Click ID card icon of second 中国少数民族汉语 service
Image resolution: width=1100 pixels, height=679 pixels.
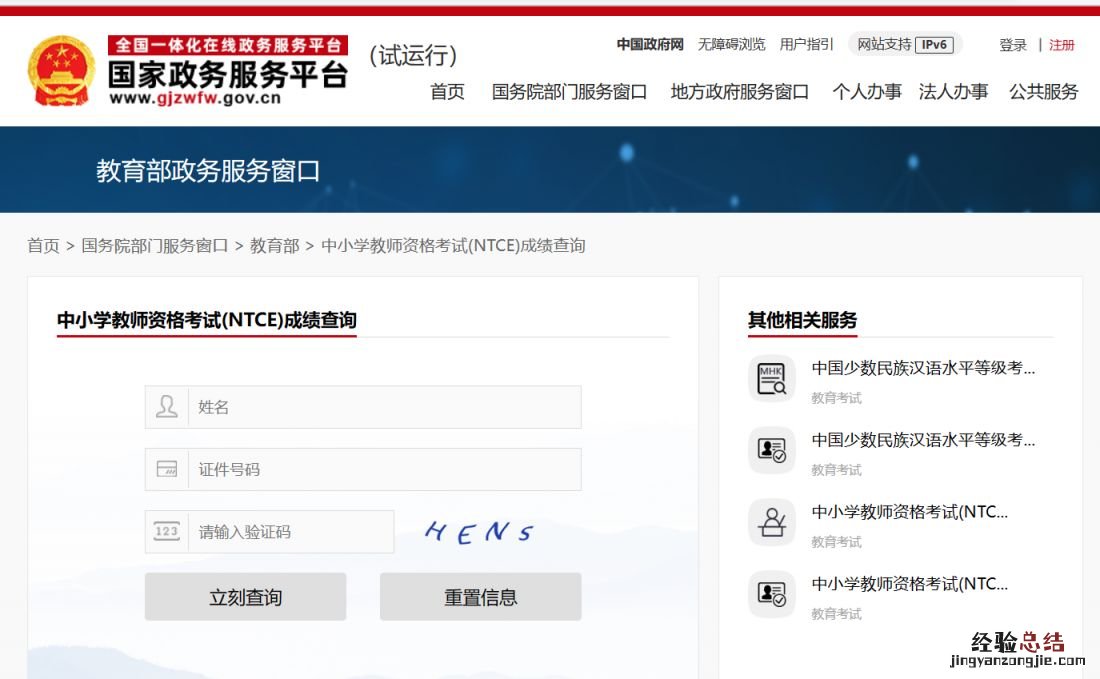(x=772, y=450)
